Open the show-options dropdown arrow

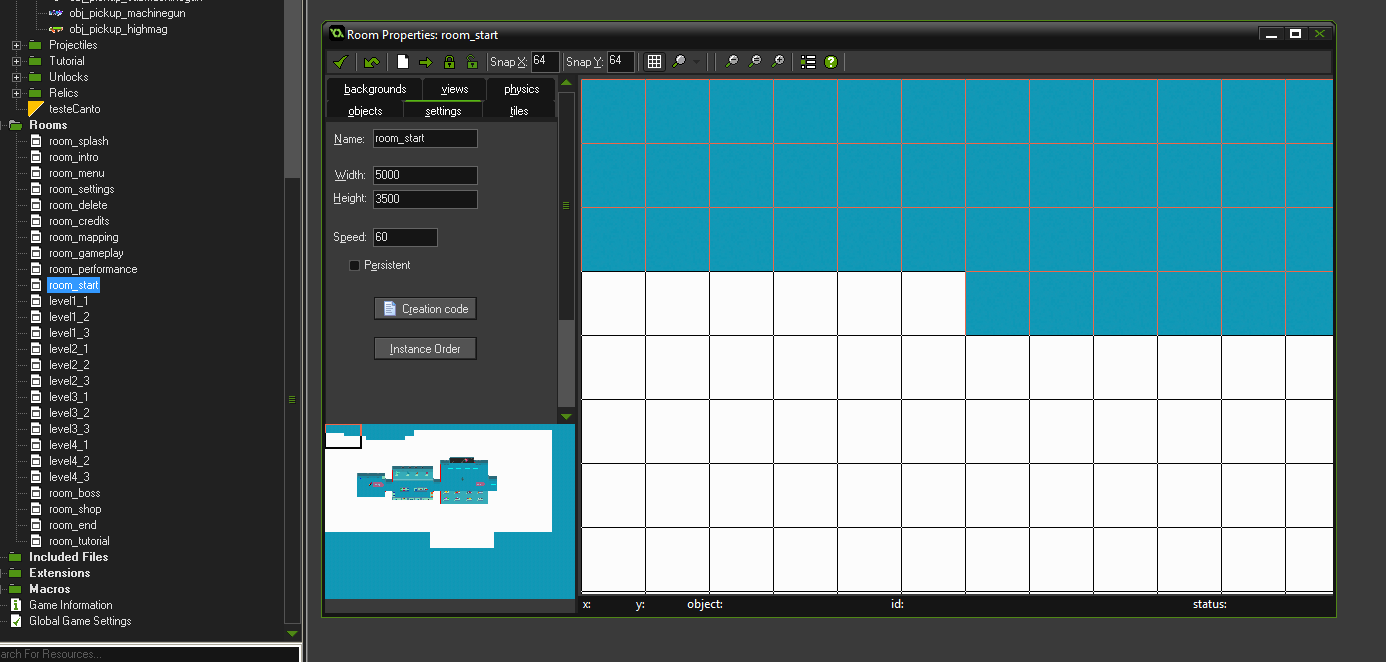tap(697, 62)
